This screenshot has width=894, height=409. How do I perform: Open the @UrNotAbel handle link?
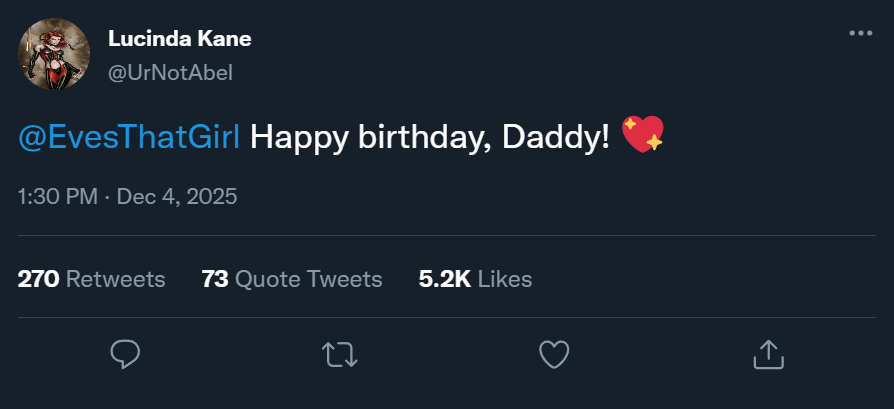pyautogui.click(x=170, y=73)
